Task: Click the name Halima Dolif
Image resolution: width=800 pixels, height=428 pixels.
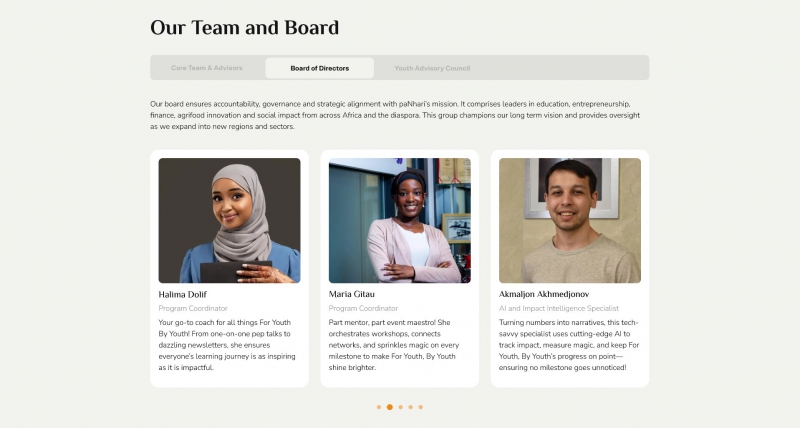Action: click(x=183, y=294)
